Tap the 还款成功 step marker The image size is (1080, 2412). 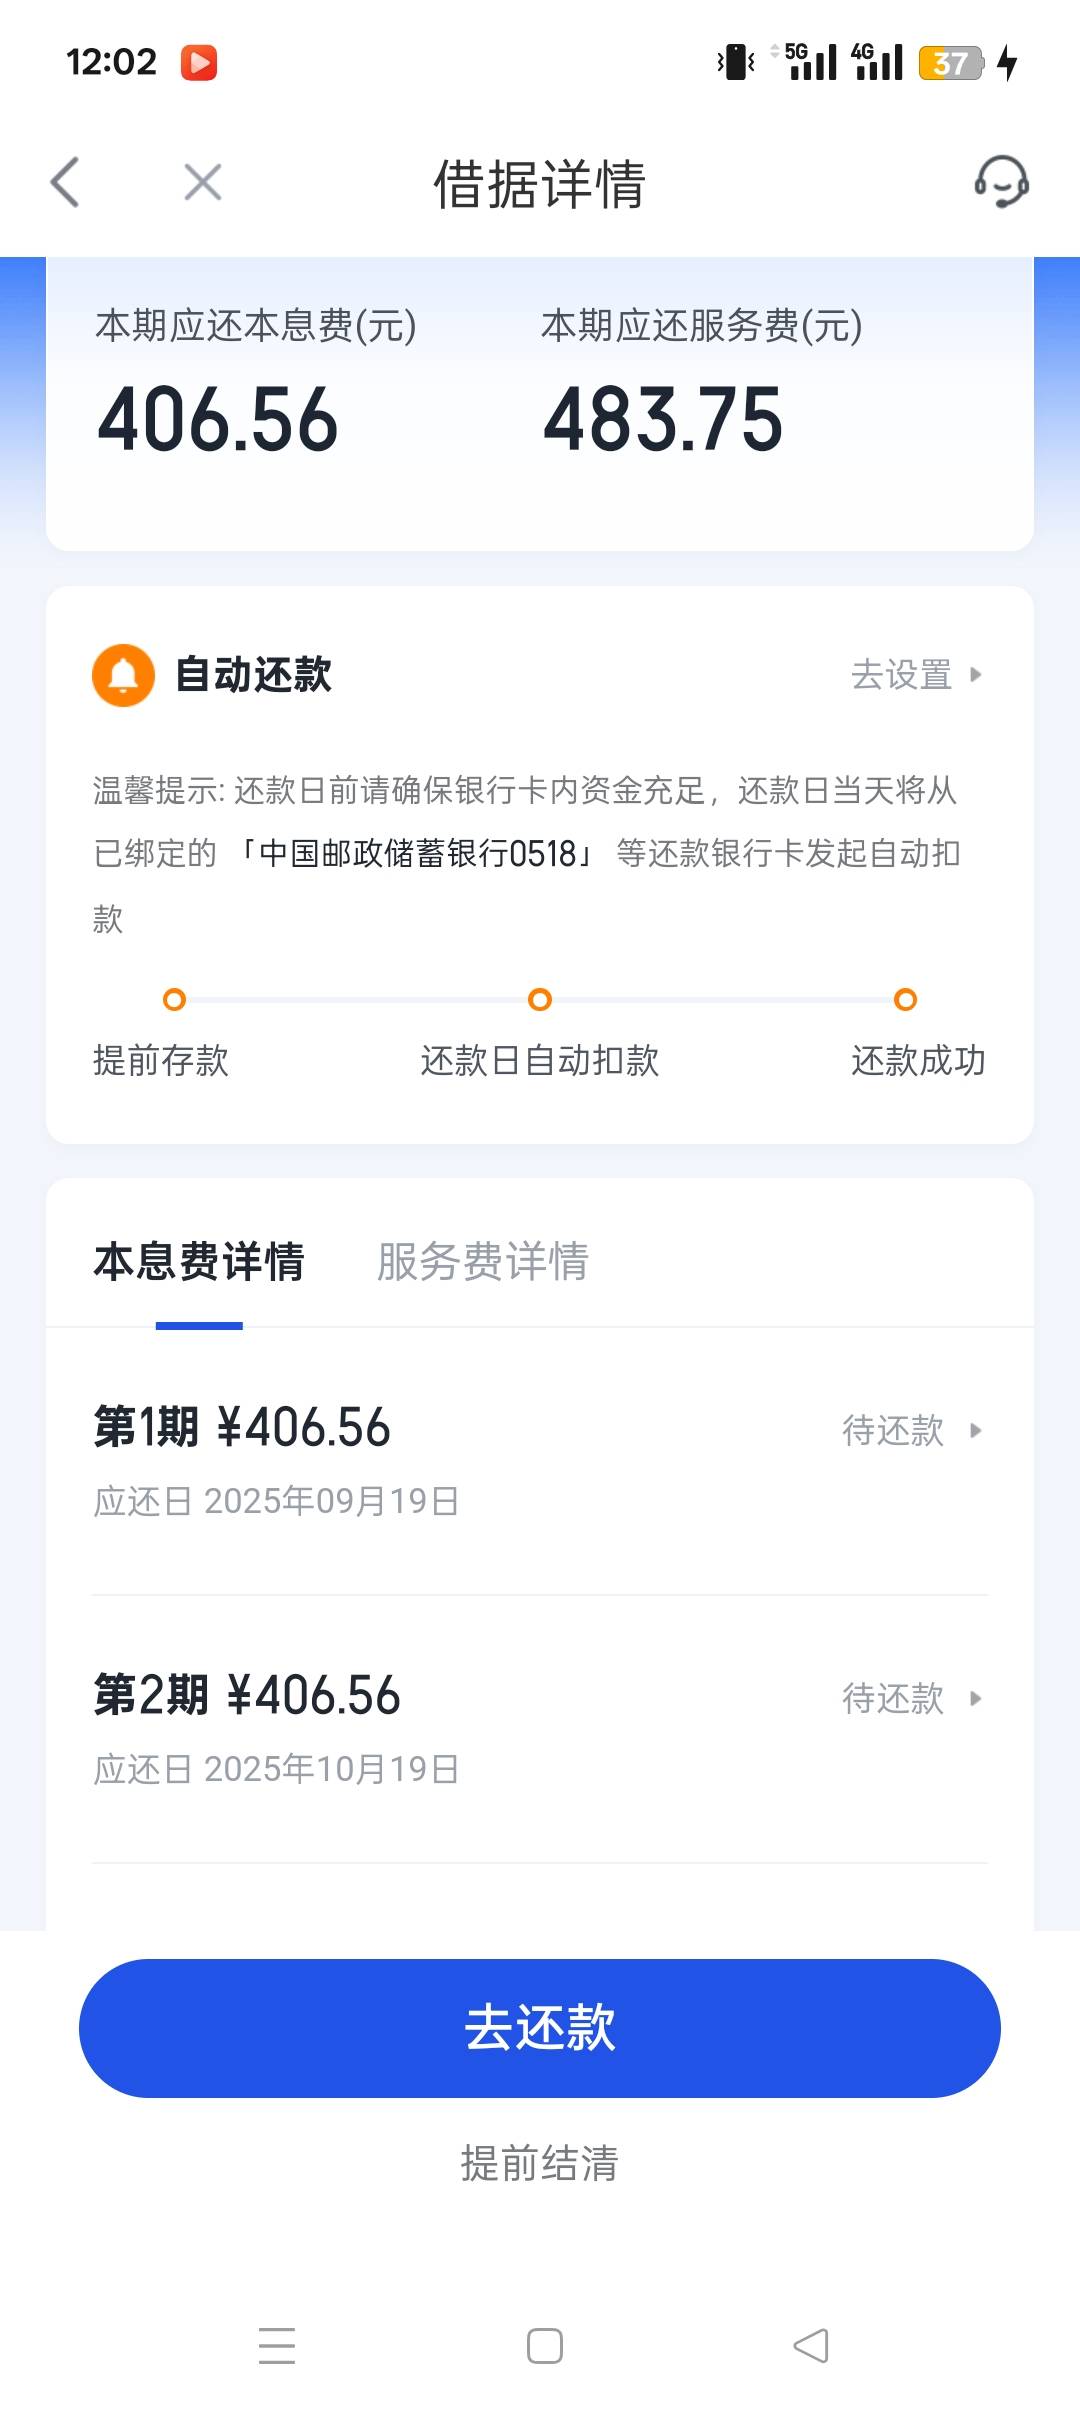click(x=906, y=999)
